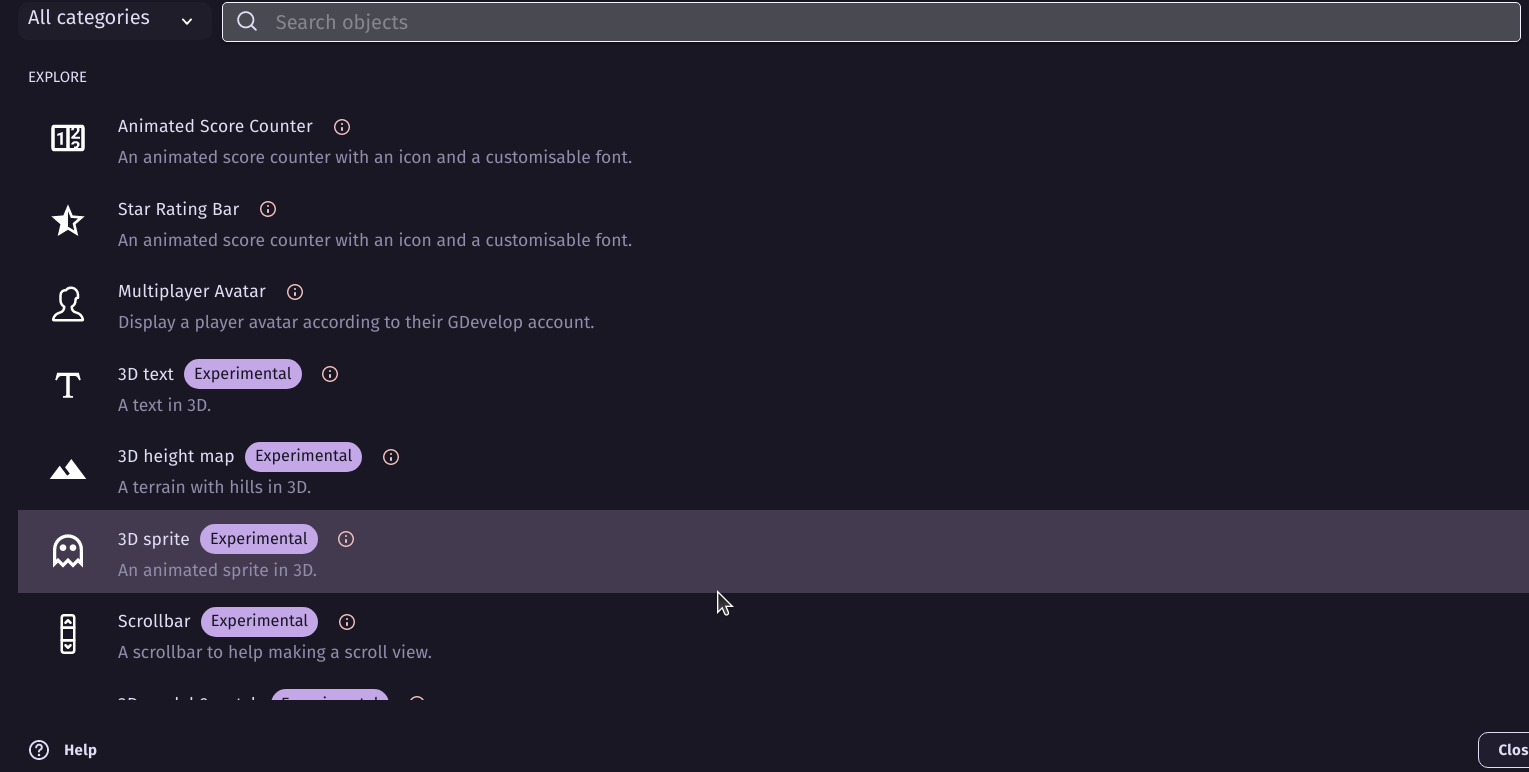This screenshot has height=772, width=1529.
Task: Click the Multiplayer Avatar silhouette icon
Action: click(68, 304)
